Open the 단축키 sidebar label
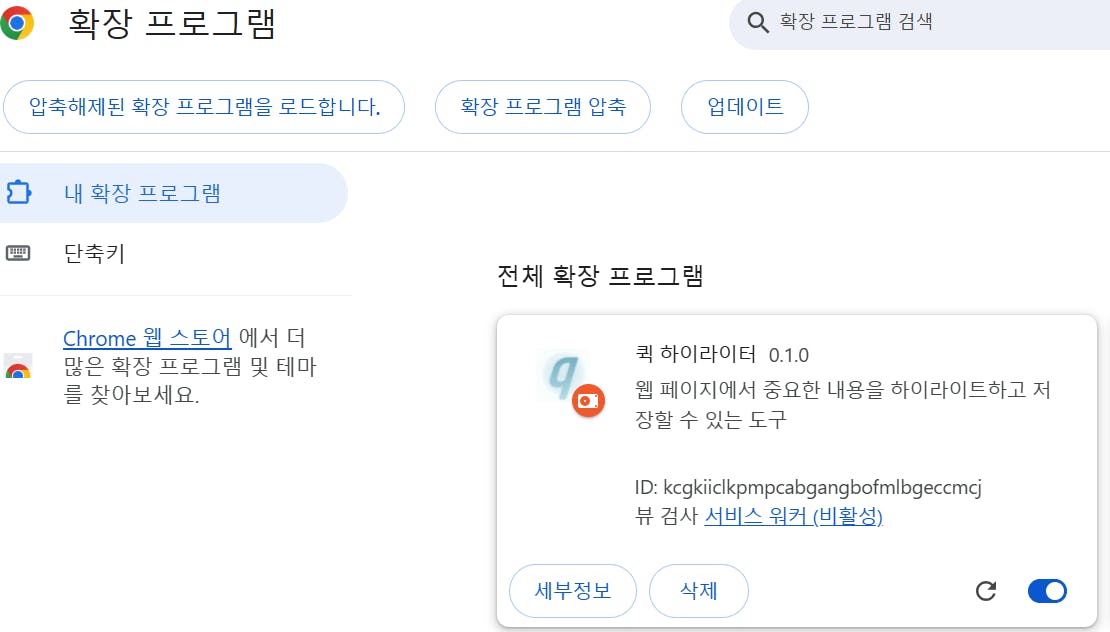Screen dimensions: 1110x632 click(94, 253)
